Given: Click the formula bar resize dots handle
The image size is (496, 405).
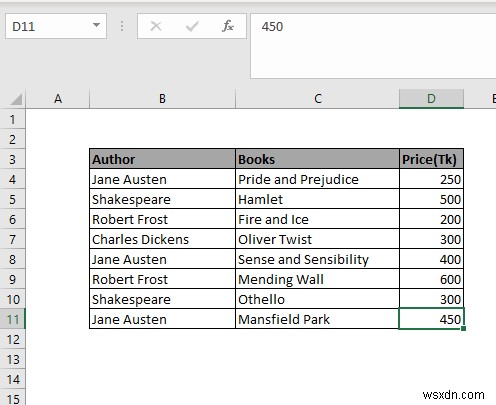Looking at the screenshot, I should 122,26.
